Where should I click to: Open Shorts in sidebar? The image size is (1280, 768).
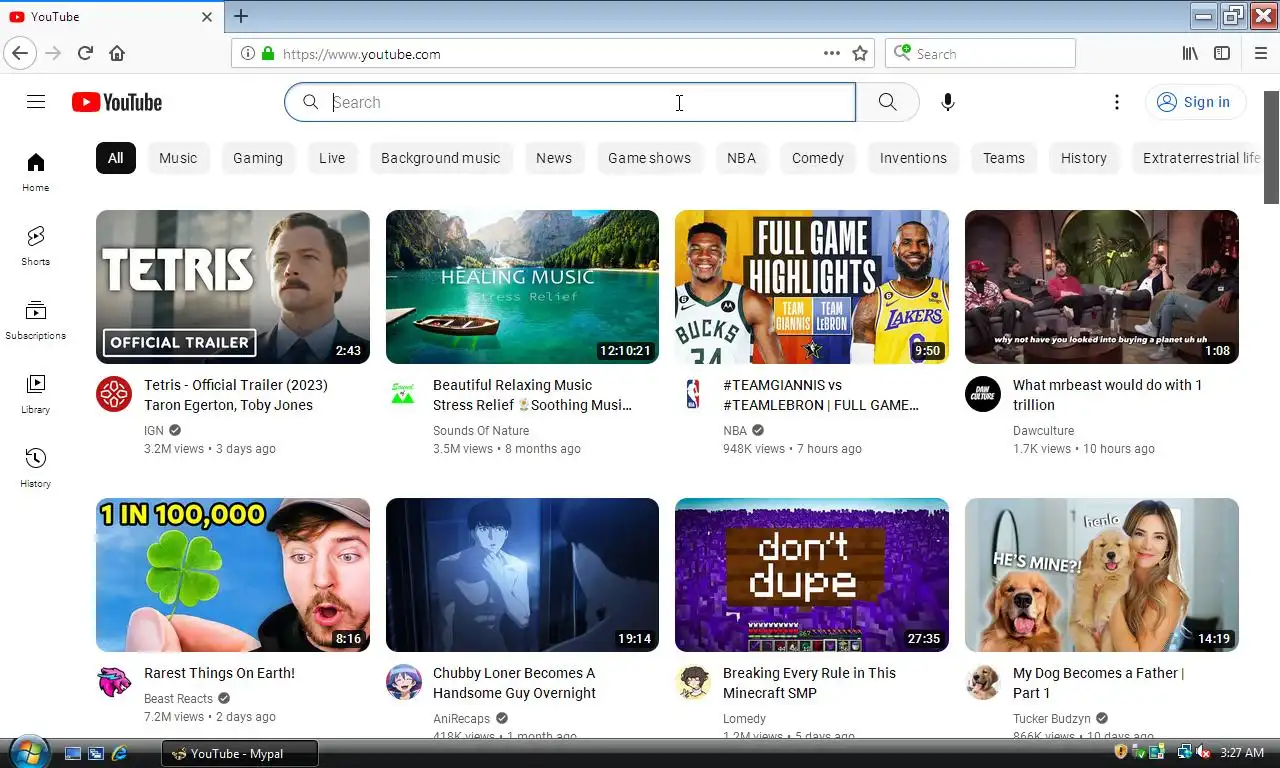pyautogui.click(x=36, y=246)
